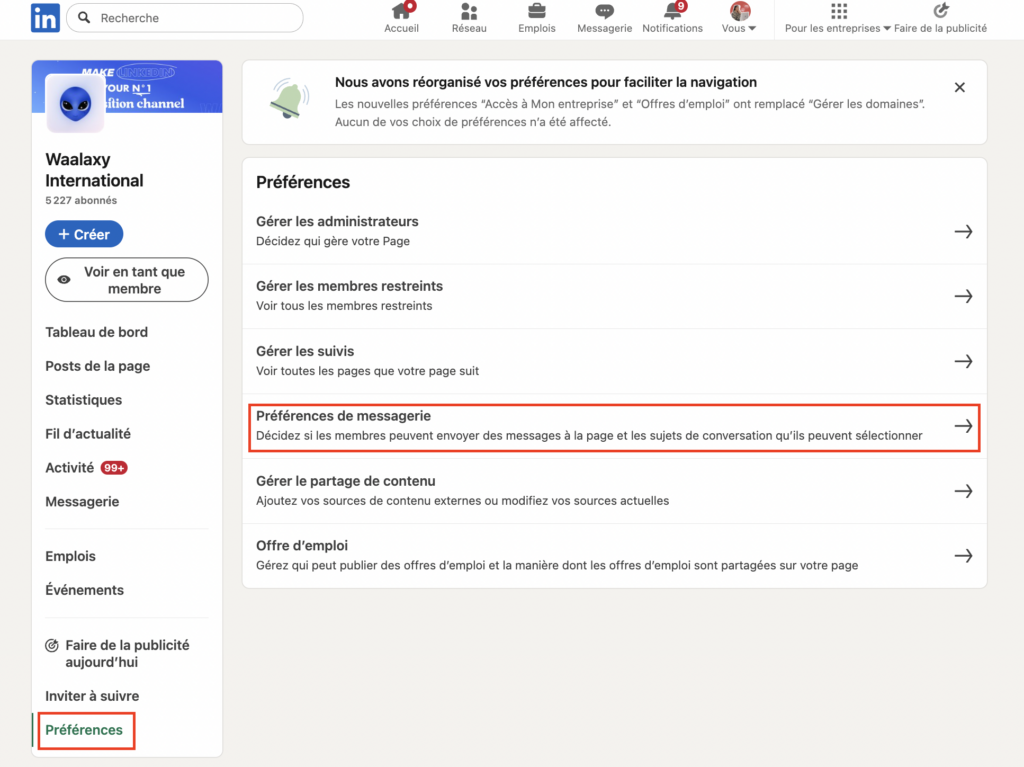
Task: Open the Messagerie chat bubble icon
Action: pos(604,14)
